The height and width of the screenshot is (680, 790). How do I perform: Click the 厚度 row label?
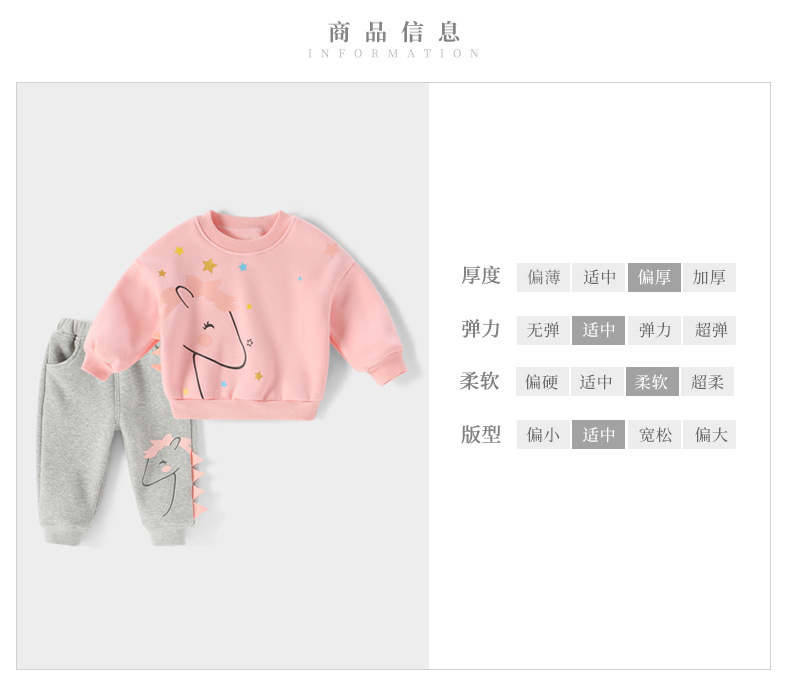coord(481,276)
